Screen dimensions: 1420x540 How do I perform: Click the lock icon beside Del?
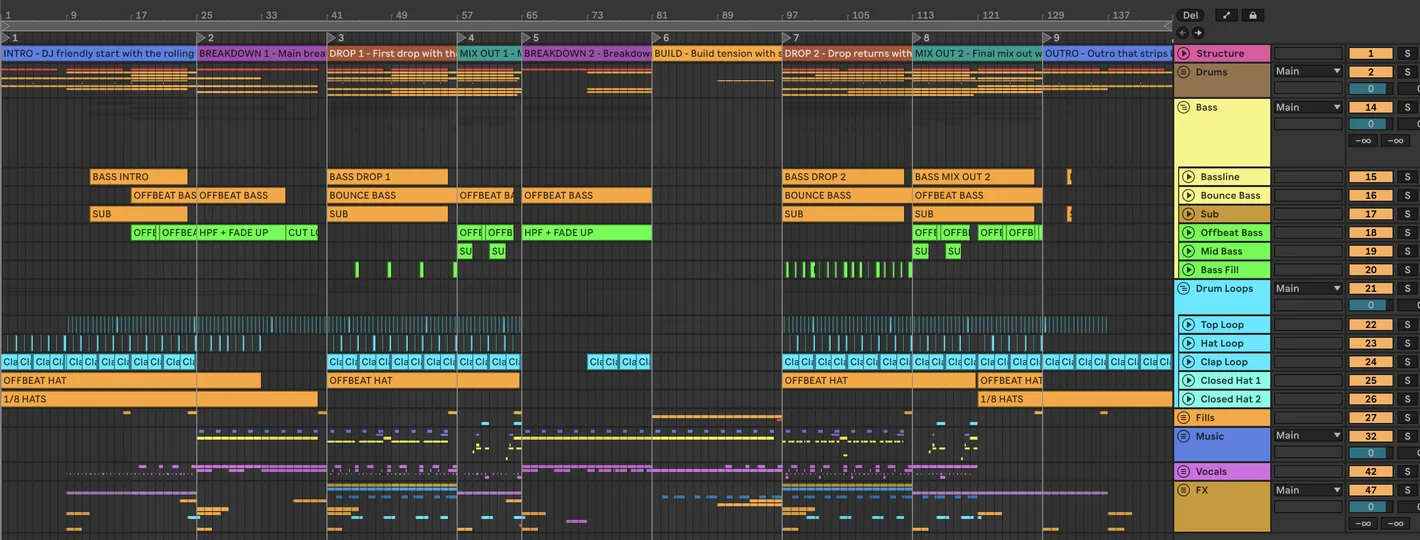point(1252,15)
